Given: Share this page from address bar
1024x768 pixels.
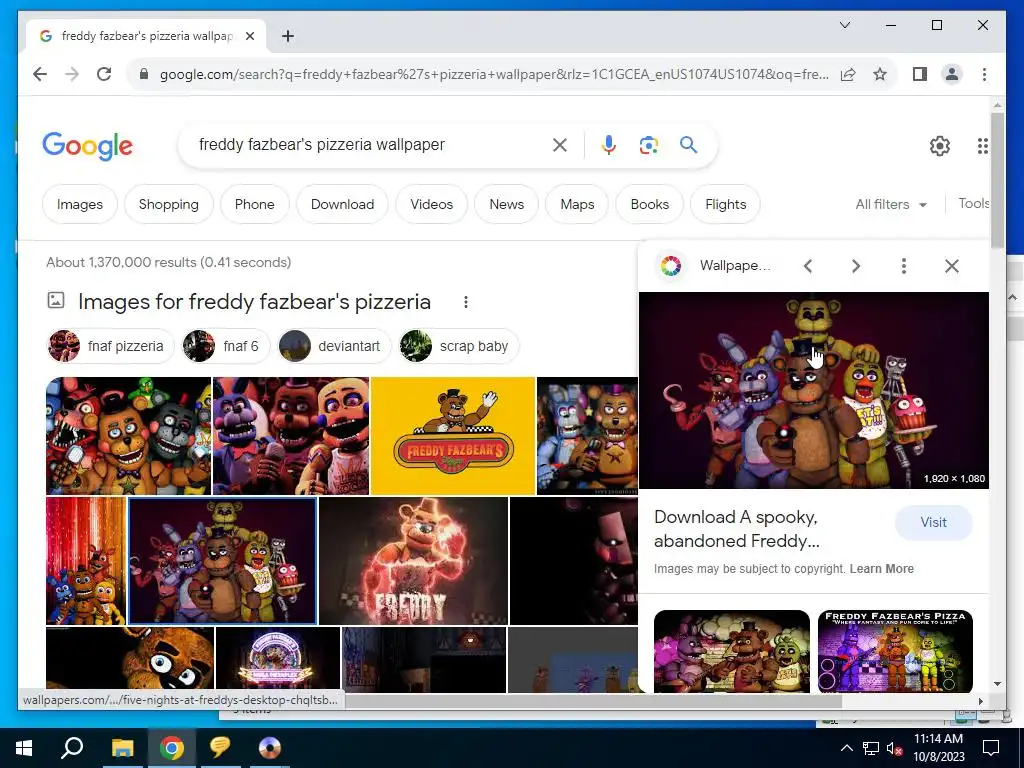Looking at the screenshot, I should coord(848,74).
